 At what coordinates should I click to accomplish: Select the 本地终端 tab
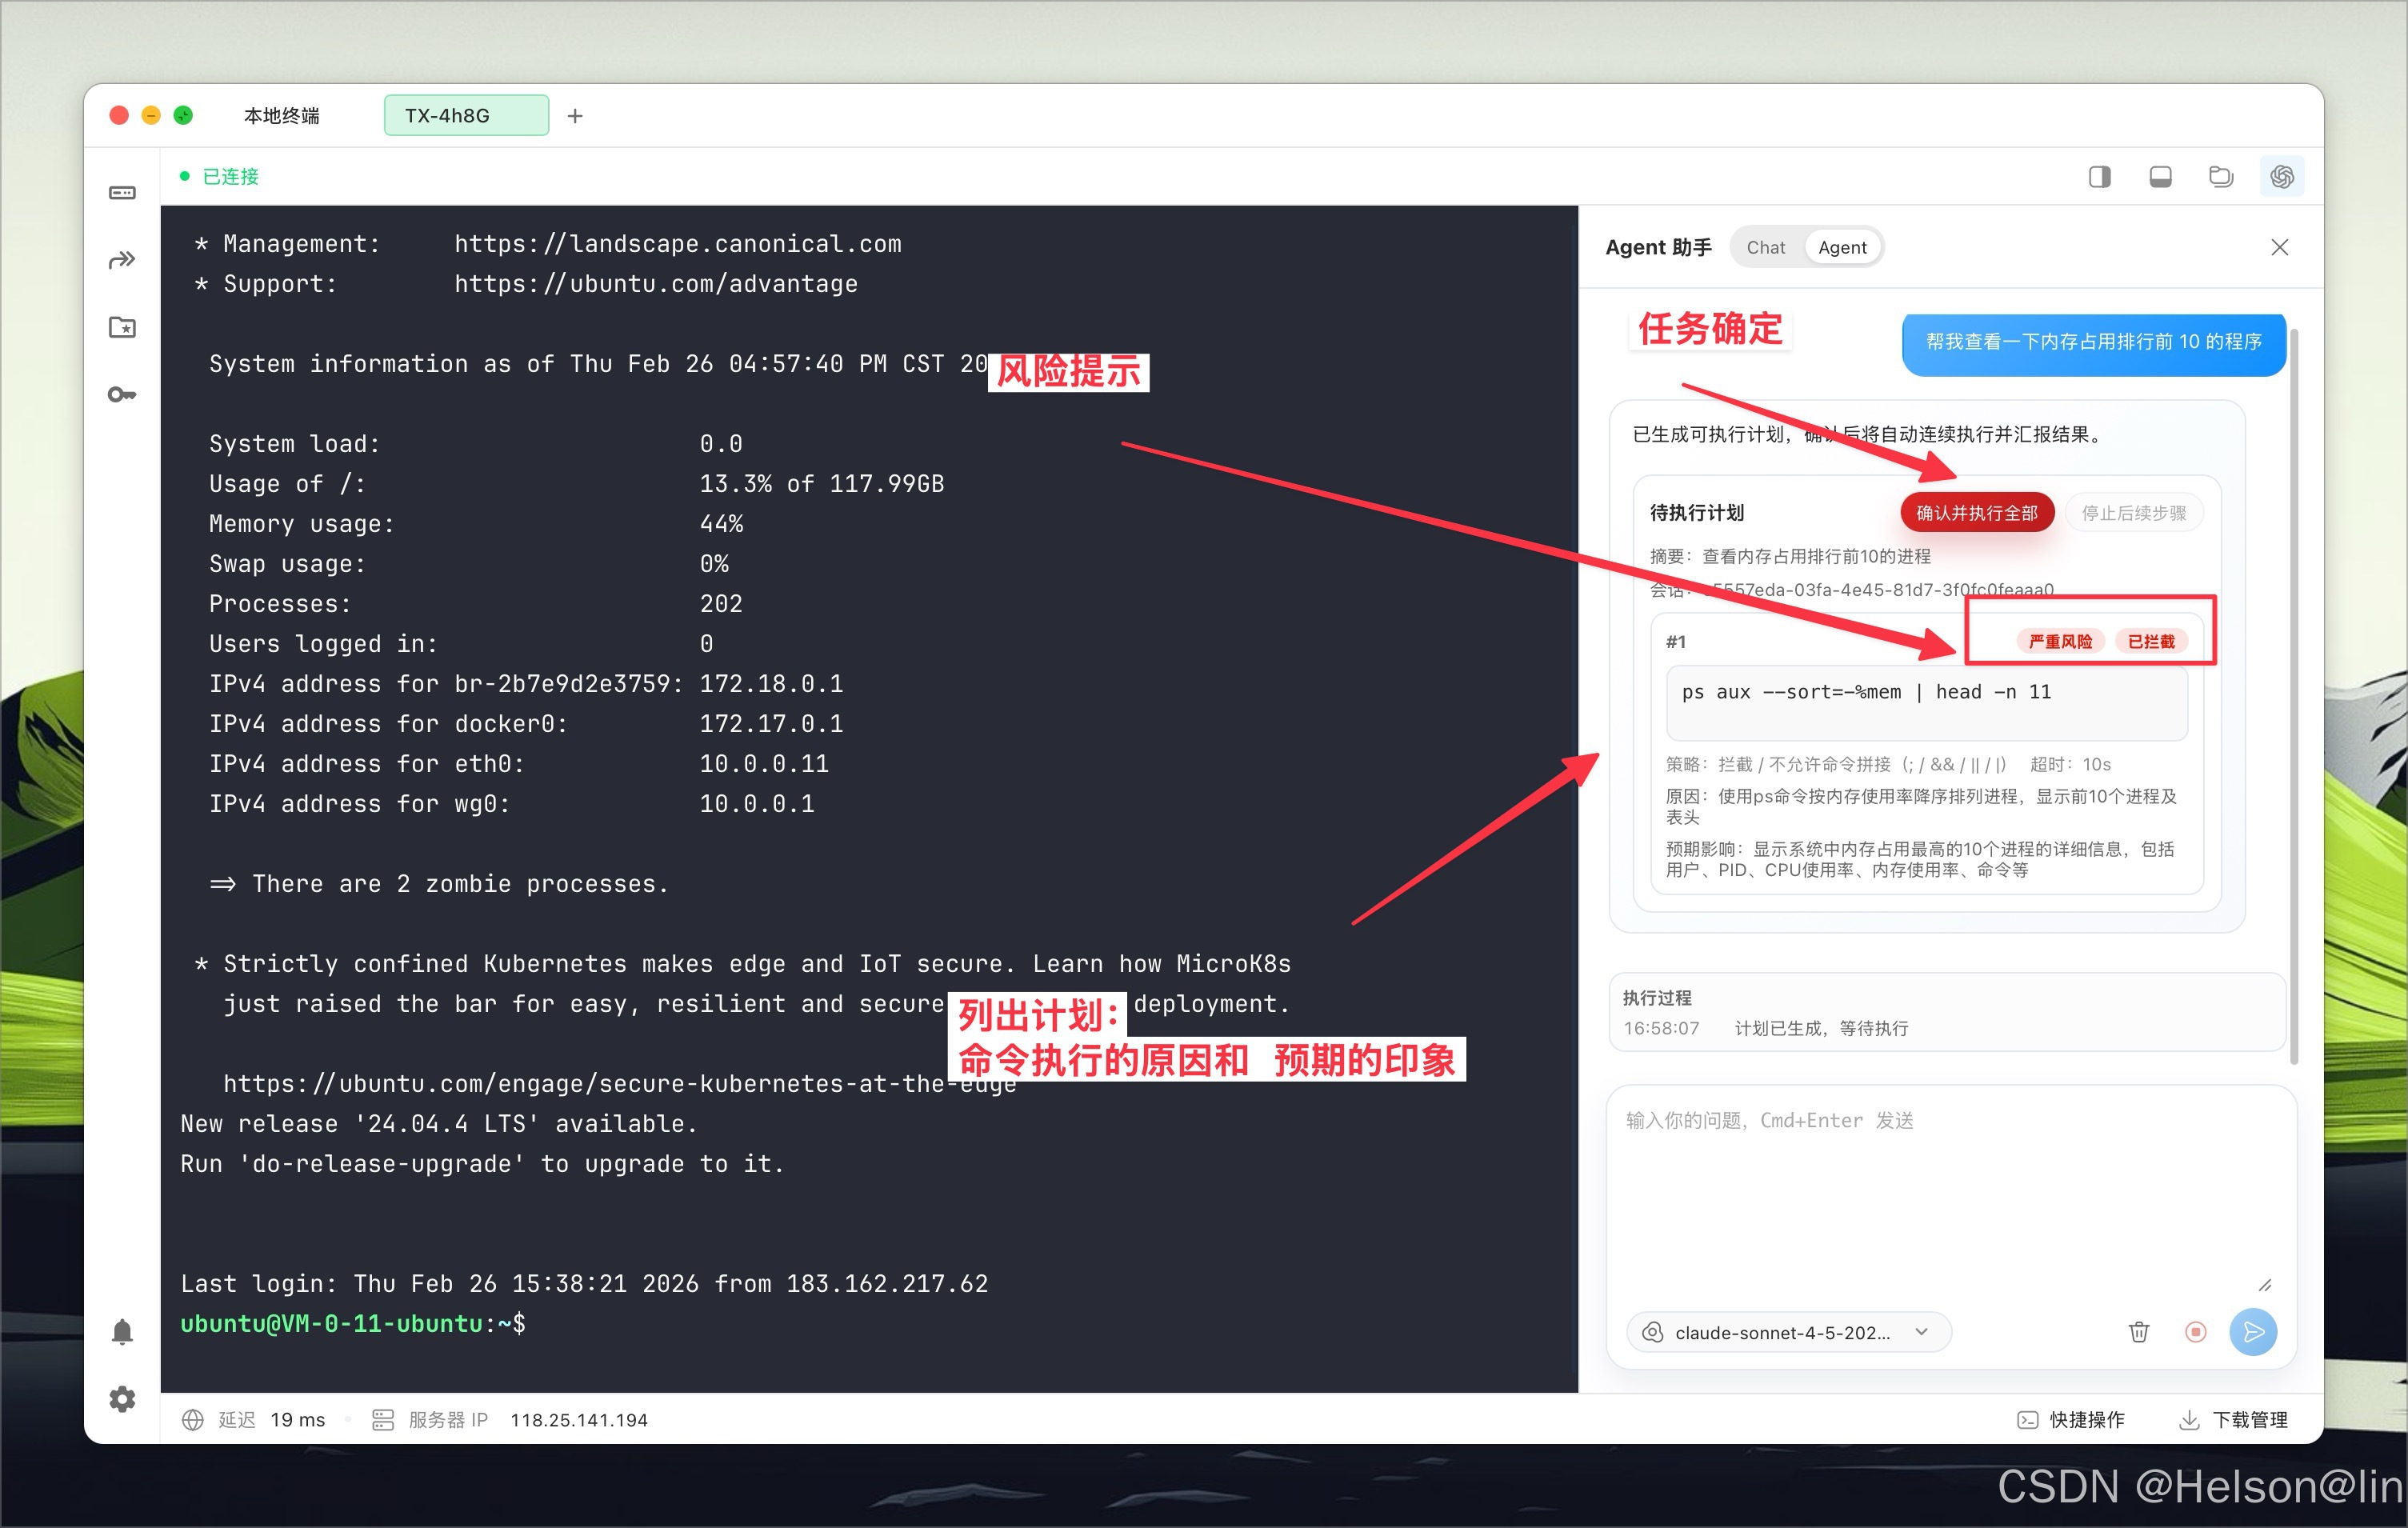tap(282, 116)
